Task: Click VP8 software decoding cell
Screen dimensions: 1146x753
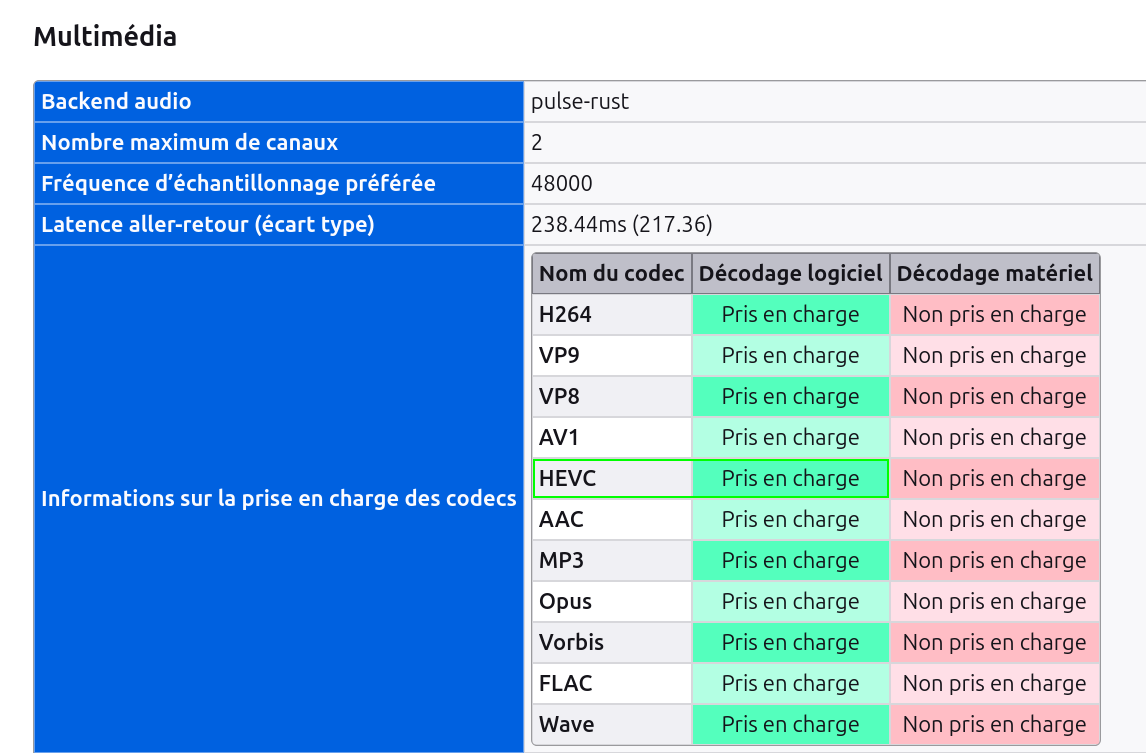Action: 791,396
